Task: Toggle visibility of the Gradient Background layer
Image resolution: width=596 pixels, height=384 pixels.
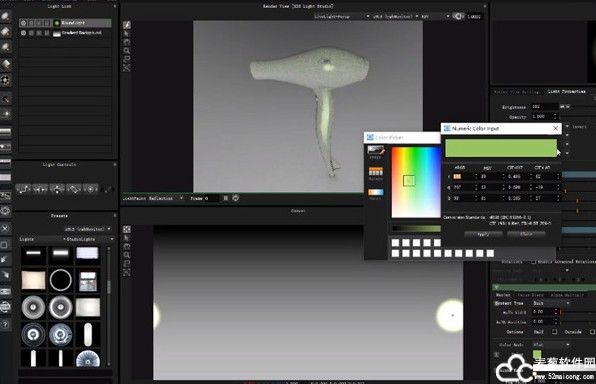Action: click(x=24, y=33)
